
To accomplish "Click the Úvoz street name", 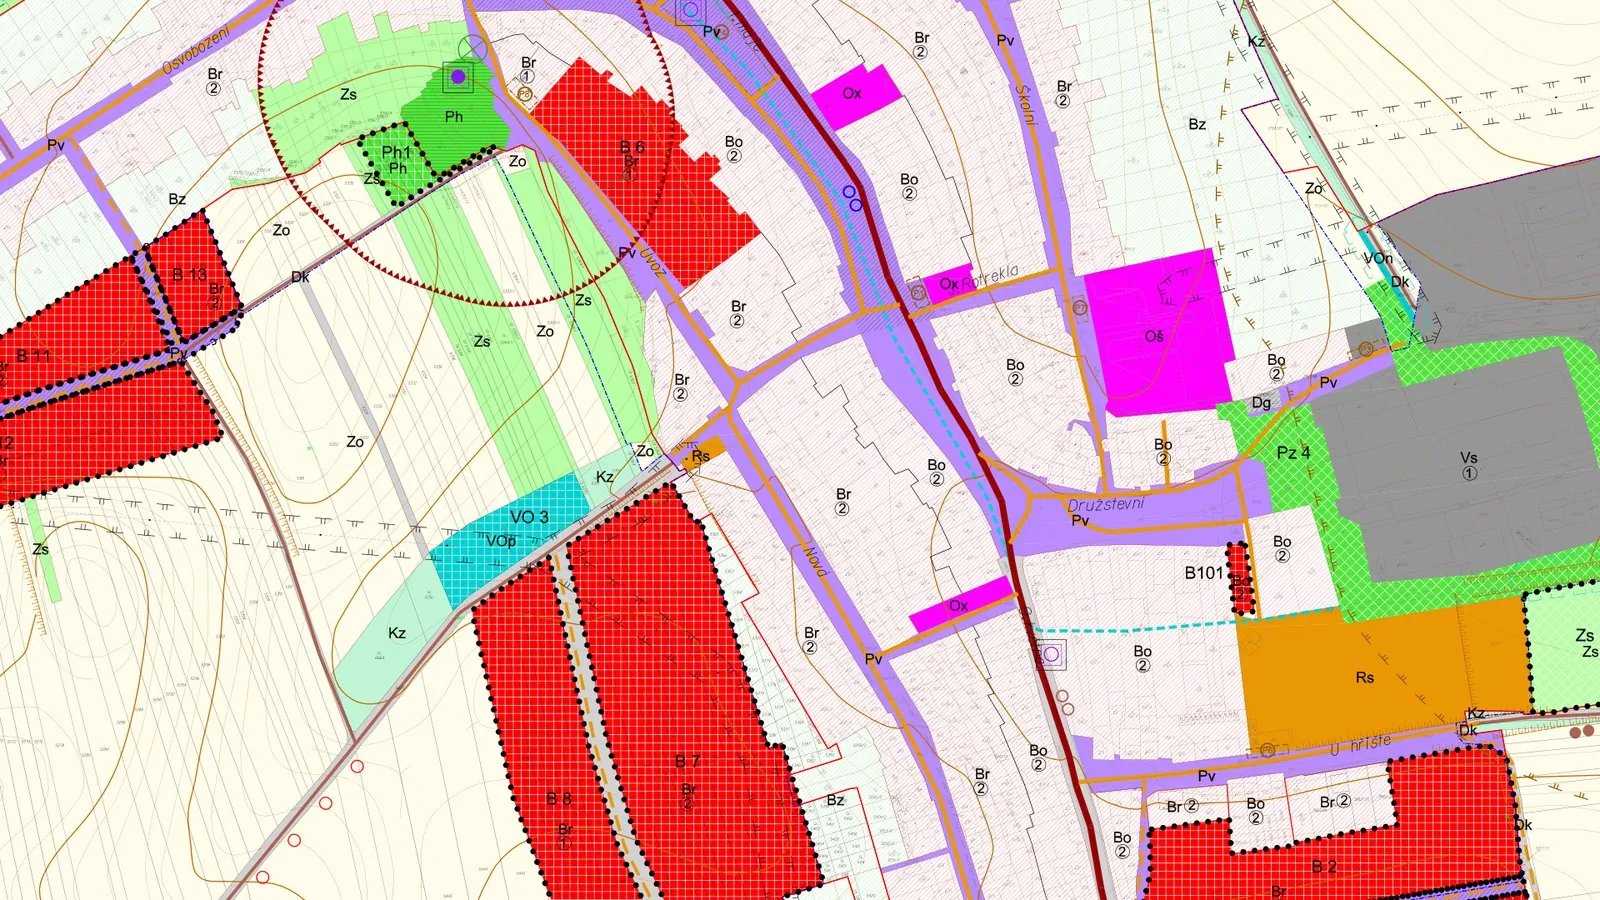I will (x=652, y=262).
